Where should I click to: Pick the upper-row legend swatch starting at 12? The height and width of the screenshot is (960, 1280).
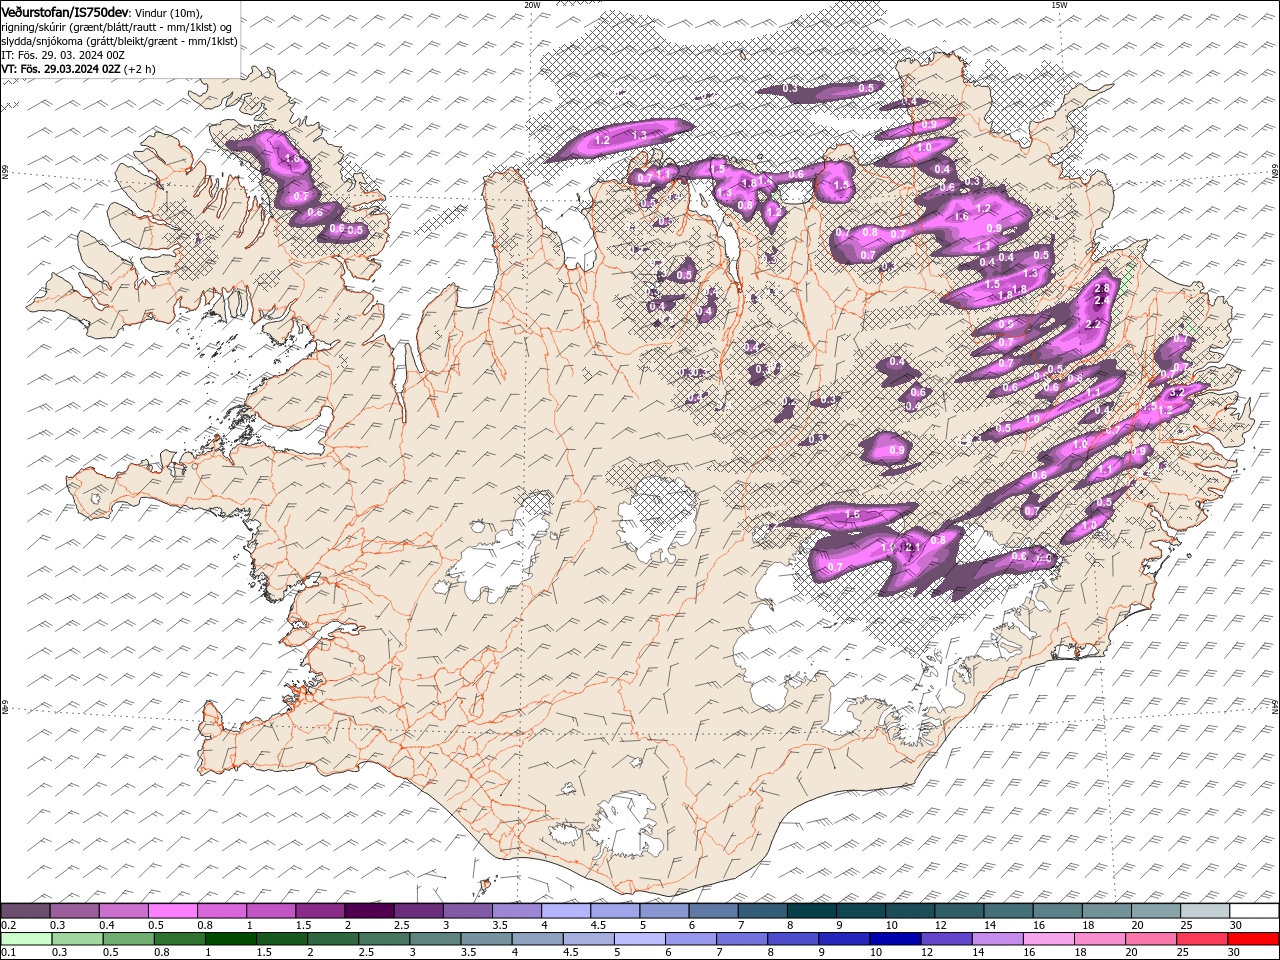(959, 911)
